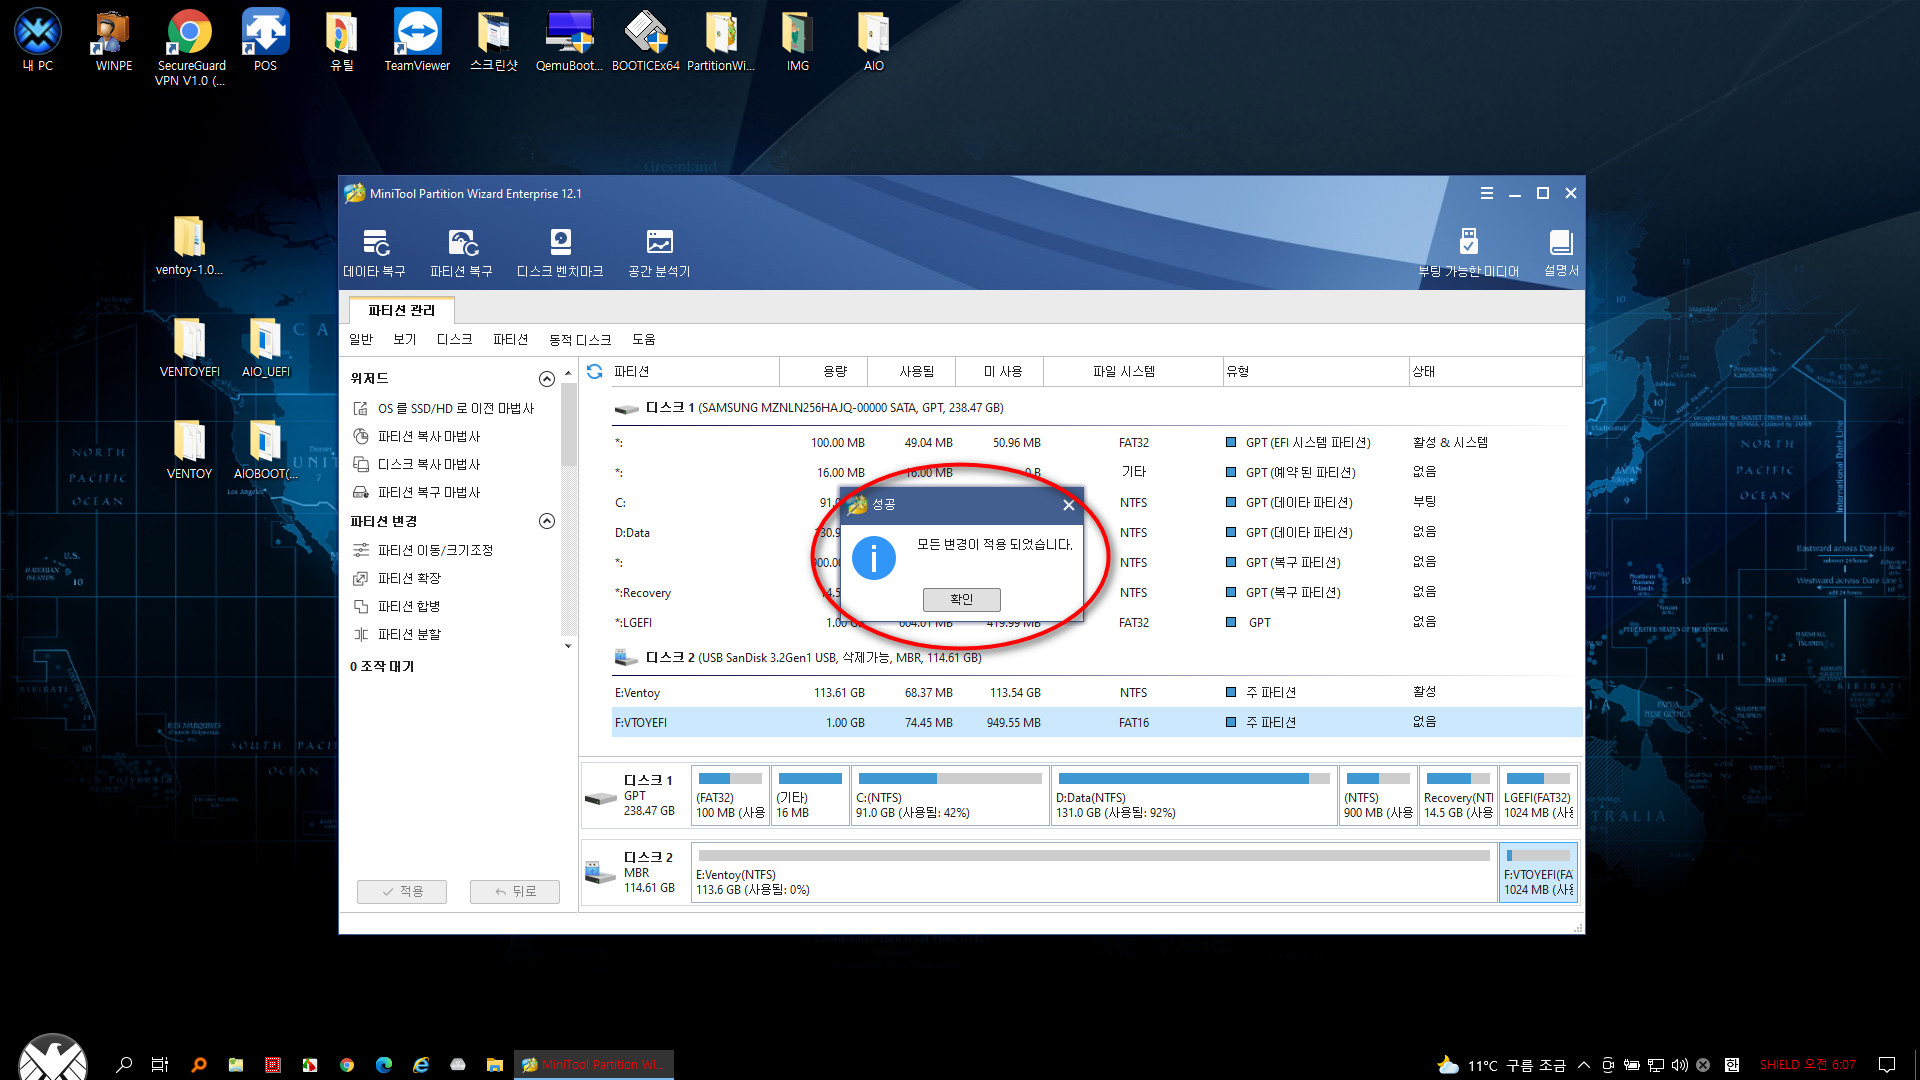Choose 파티션 분할 action
1920x1080 pixels.
[397, 634]
